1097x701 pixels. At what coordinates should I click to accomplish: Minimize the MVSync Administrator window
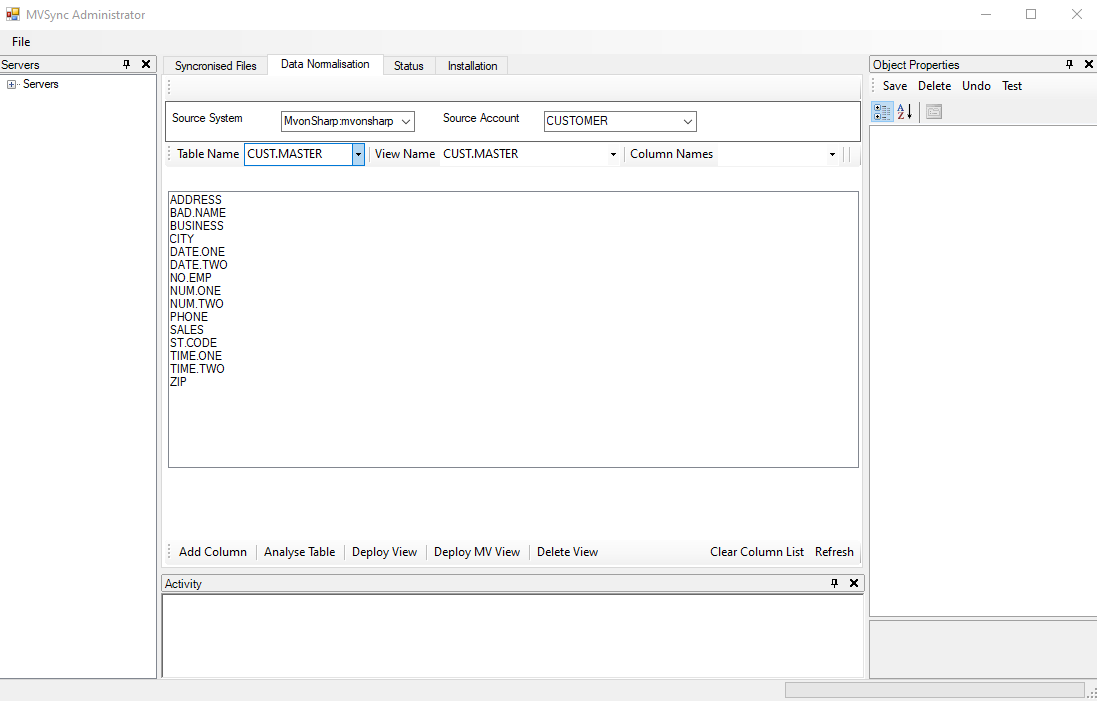986,14
